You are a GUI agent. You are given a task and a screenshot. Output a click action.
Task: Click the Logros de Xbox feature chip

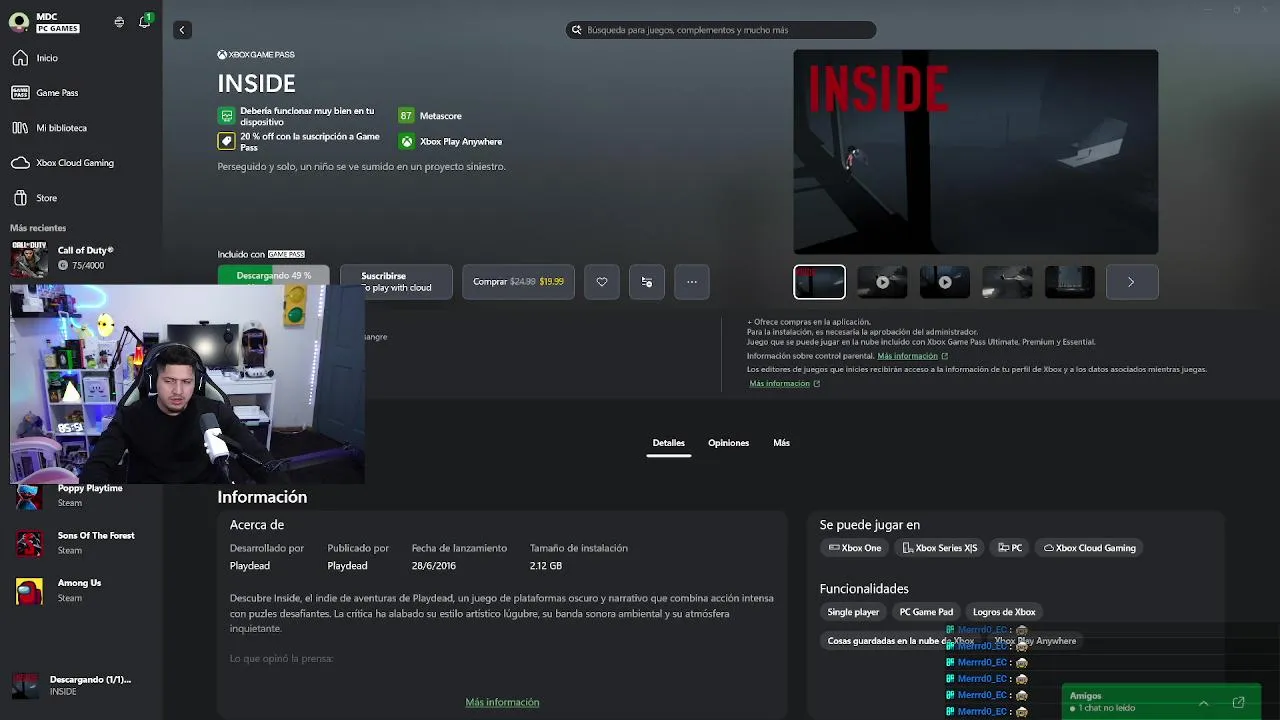tap(1004, 612)
